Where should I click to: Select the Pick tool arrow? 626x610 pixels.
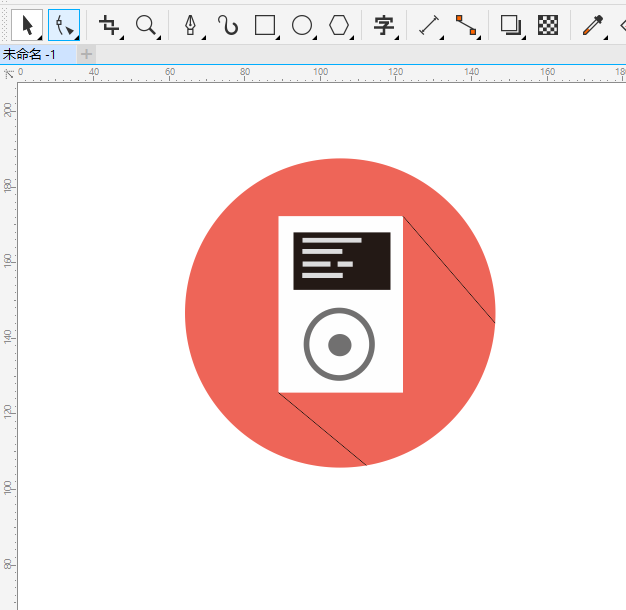(x=26, y=25)
